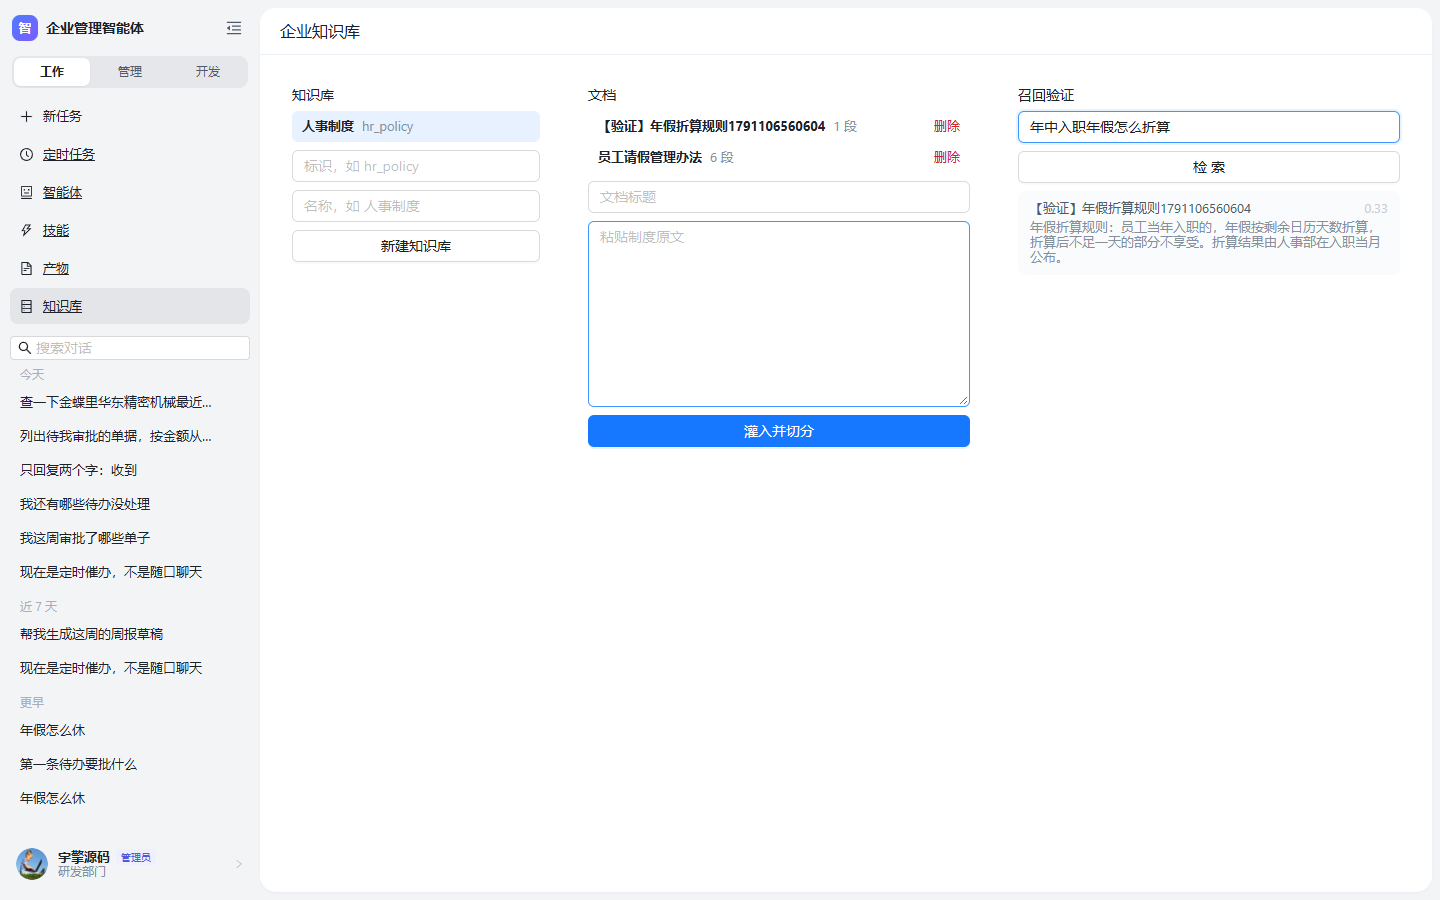
Task: Open the 产物 sidebar link
Action: pyautogui.click(x=130, y=268)
